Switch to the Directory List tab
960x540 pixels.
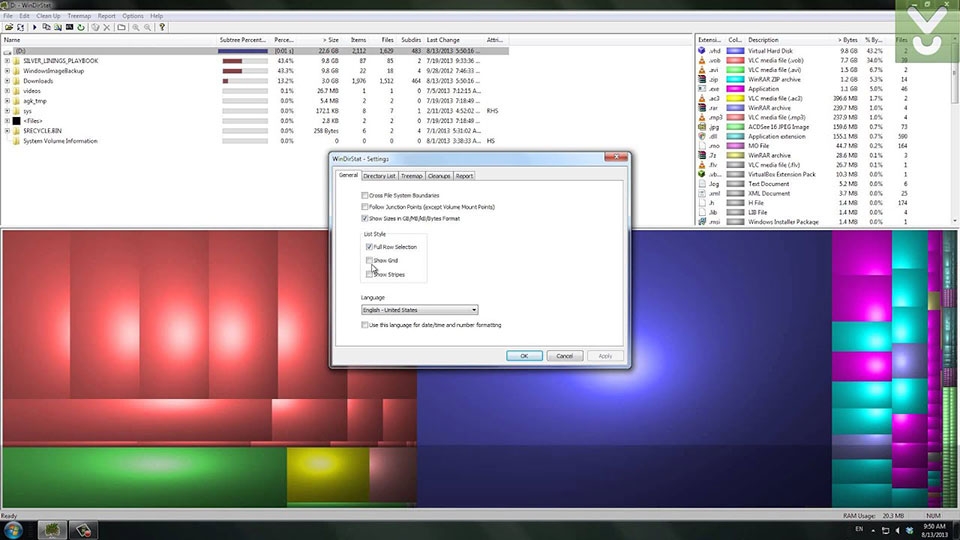point(379,176)
